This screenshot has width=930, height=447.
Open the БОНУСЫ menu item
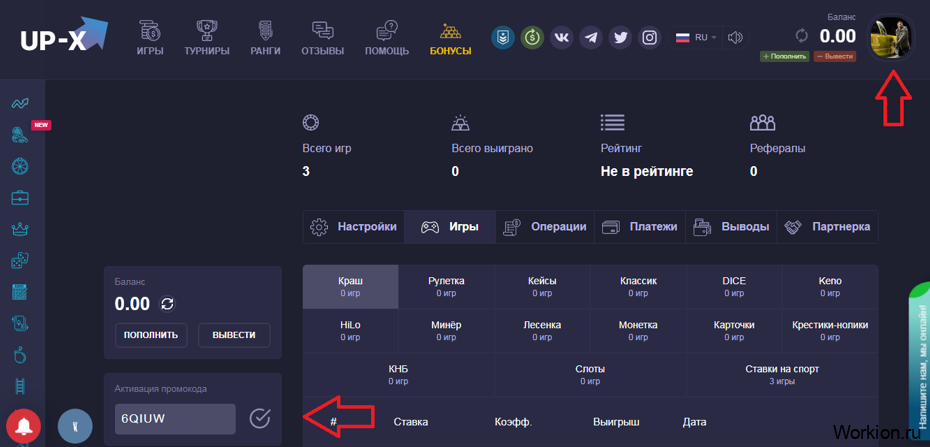coord(450,39)
